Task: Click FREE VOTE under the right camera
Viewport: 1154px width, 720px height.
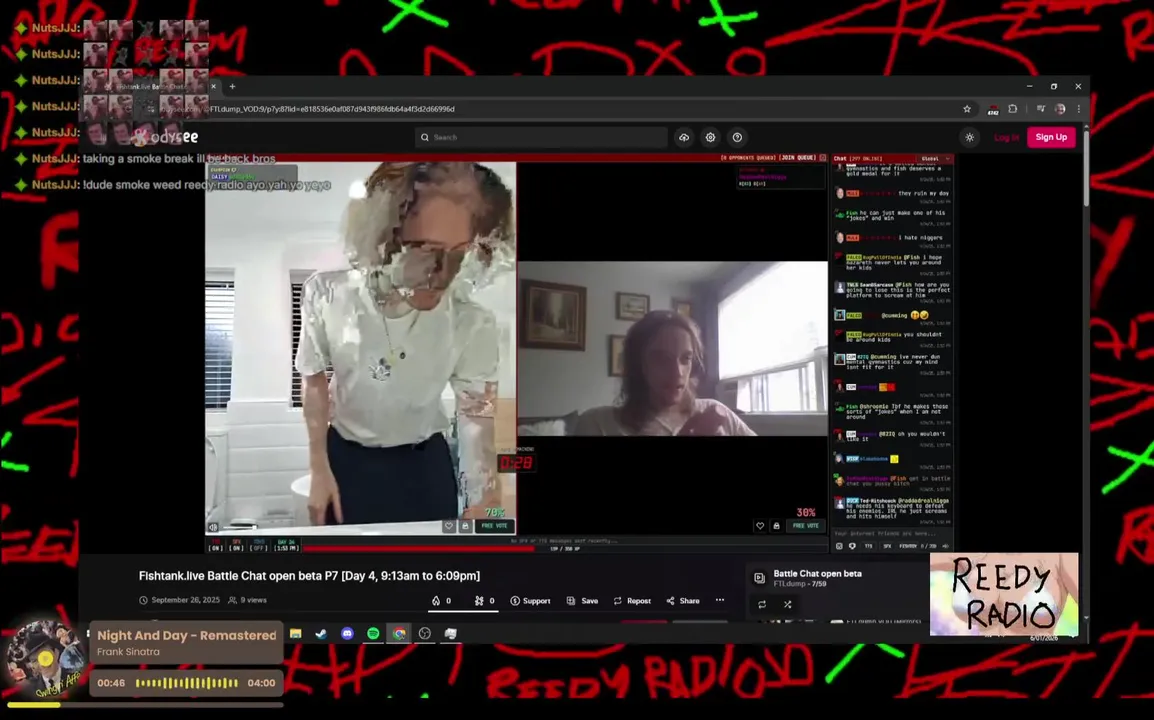Action: tap(806, 526)
